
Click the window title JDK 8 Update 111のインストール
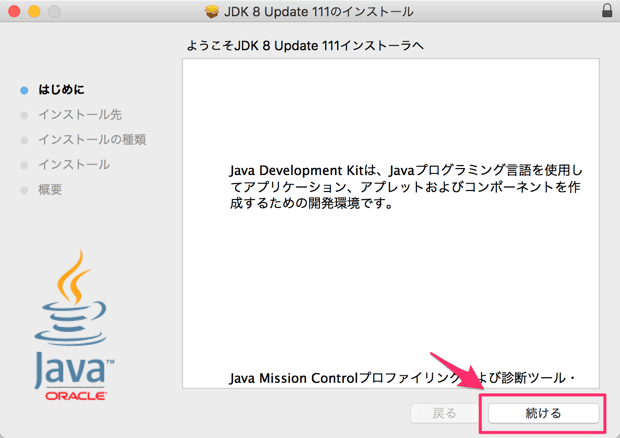pos(319,11)
